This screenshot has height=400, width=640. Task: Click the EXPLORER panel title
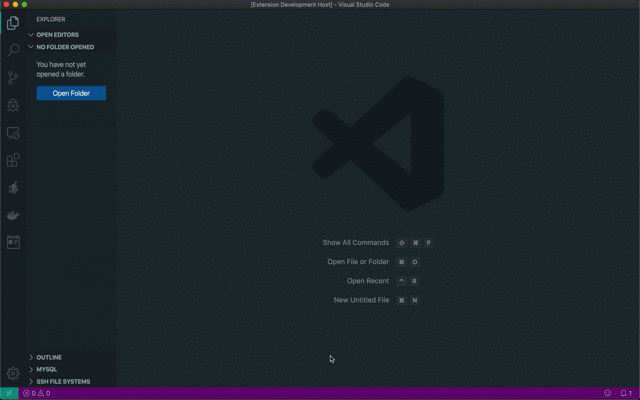(x=51, y=19)
